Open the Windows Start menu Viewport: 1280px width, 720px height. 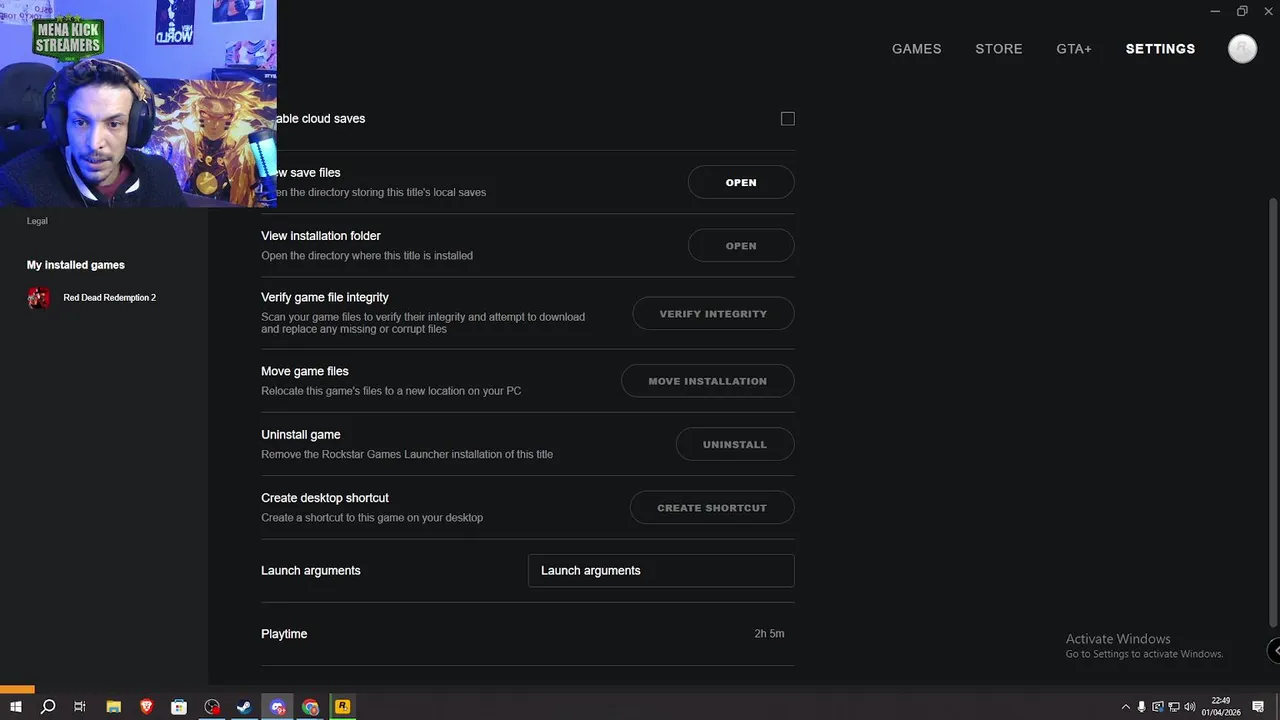(15, 707)
